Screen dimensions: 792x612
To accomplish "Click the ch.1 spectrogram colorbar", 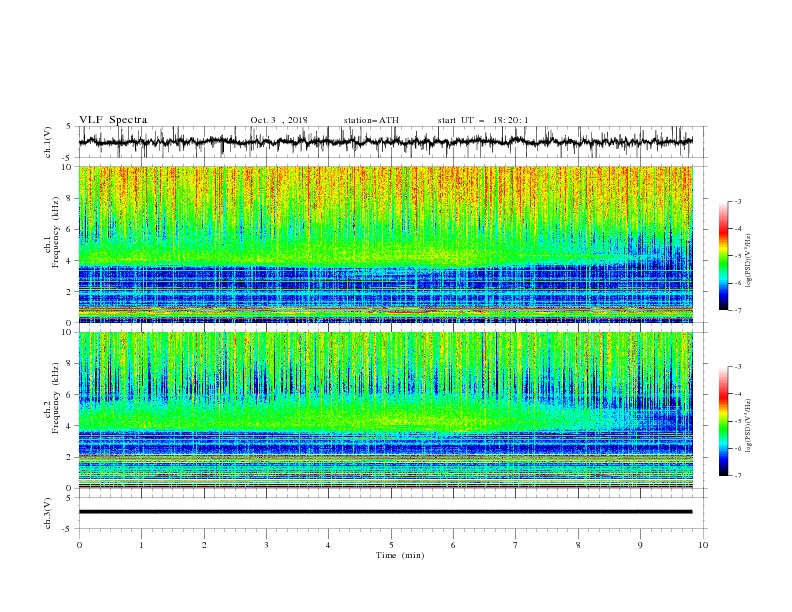I will [723, 256].
